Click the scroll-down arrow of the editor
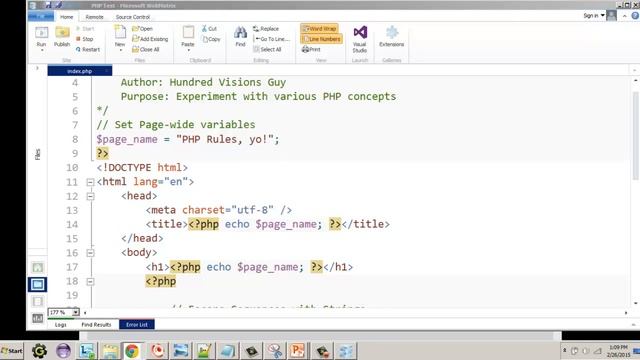The height and width of the screenshot is (360, 640). 636,304
